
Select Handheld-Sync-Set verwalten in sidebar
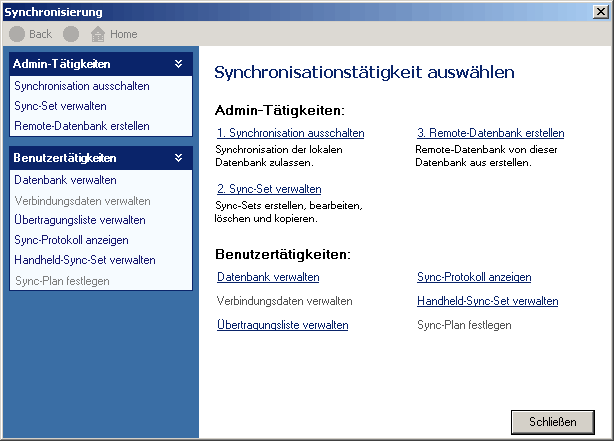tap(85, 260)
